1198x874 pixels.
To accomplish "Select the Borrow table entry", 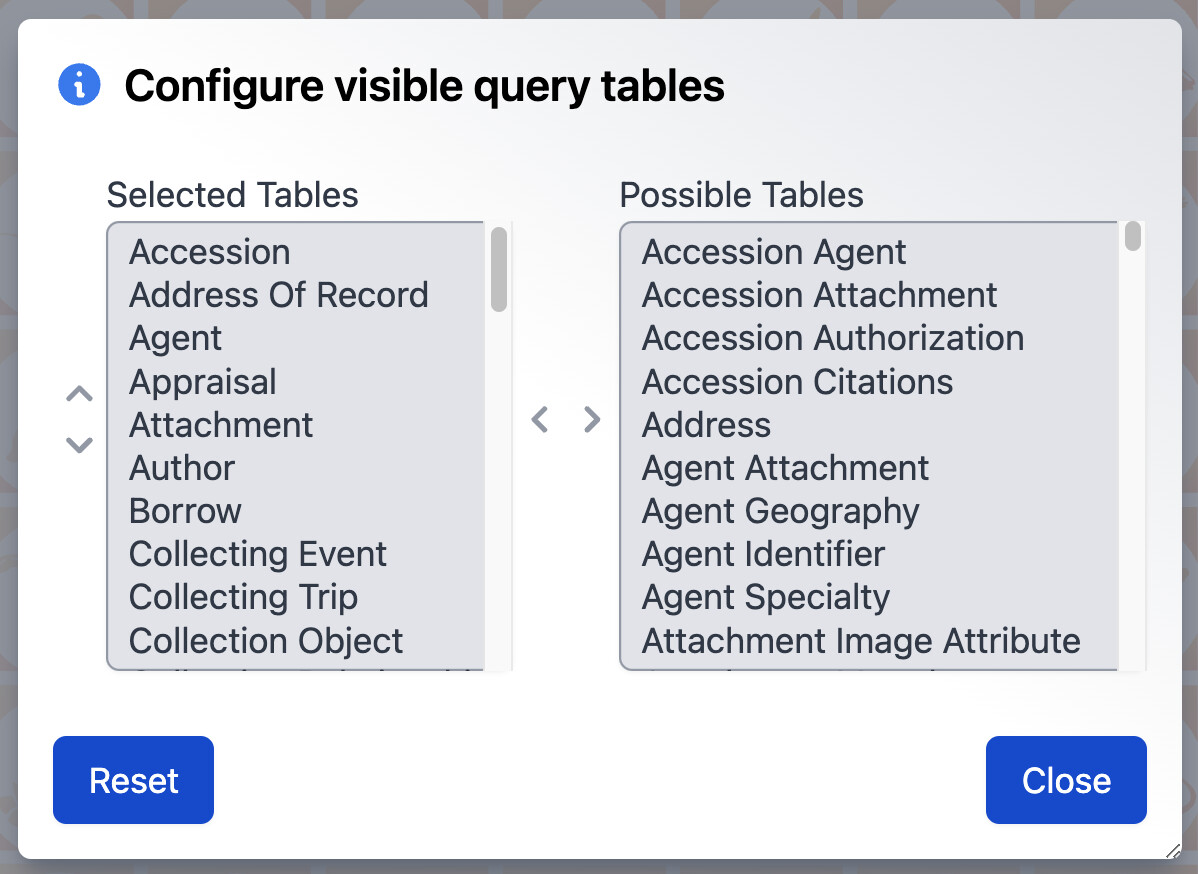I will pos(186,511).
